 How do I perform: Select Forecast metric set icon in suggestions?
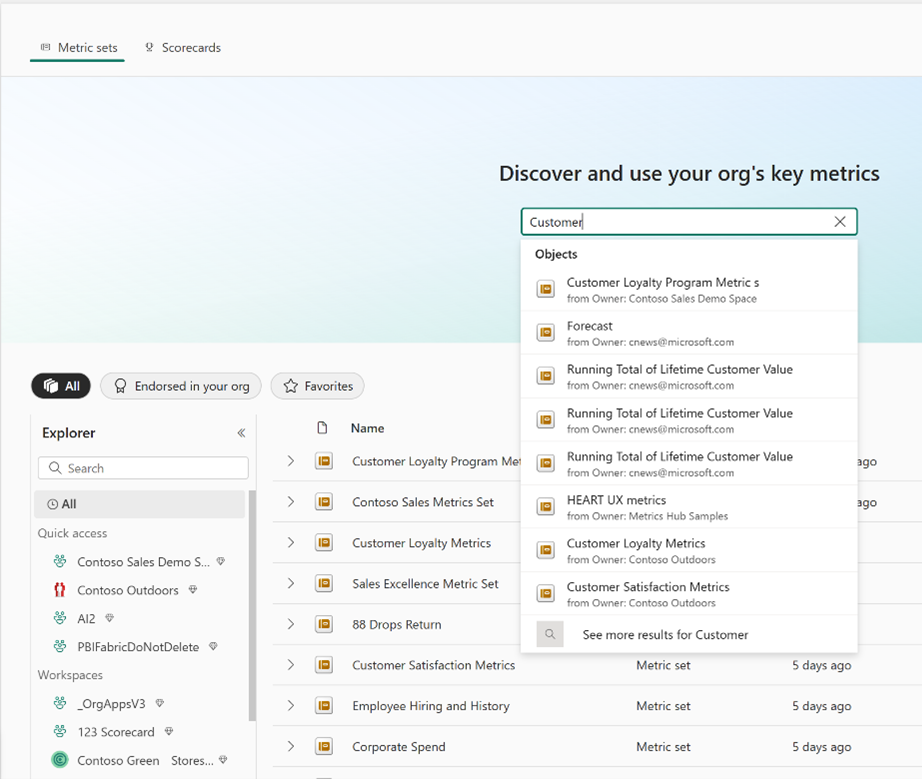pos(546,333)
